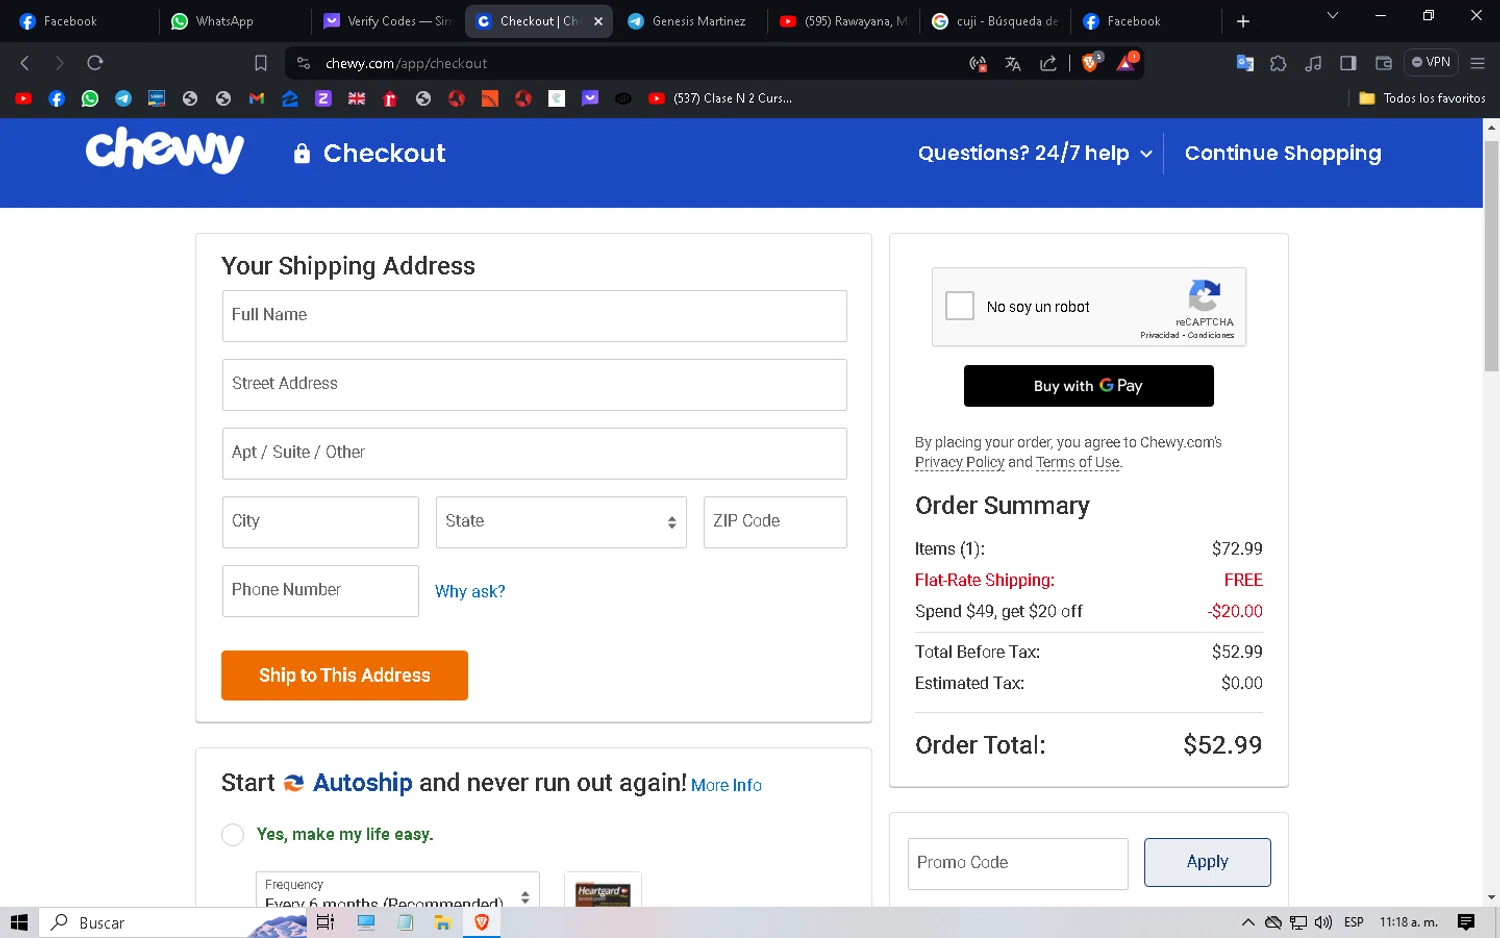This screenshot has width=1500, height=938.
Task: Click the page vertical scrollbar thumb
Action: tap(1491, 255)
